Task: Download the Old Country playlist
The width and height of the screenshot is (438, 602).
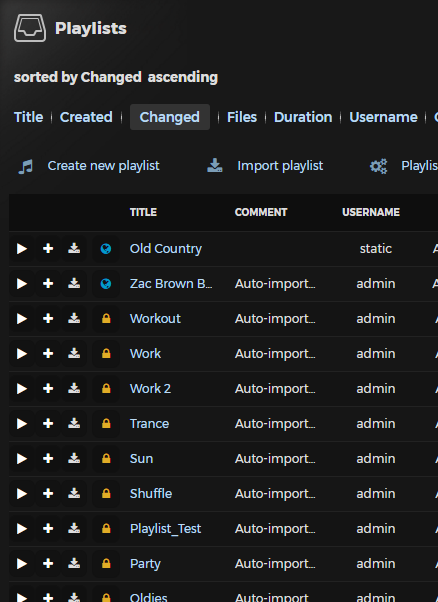Action: click(74, 248)
